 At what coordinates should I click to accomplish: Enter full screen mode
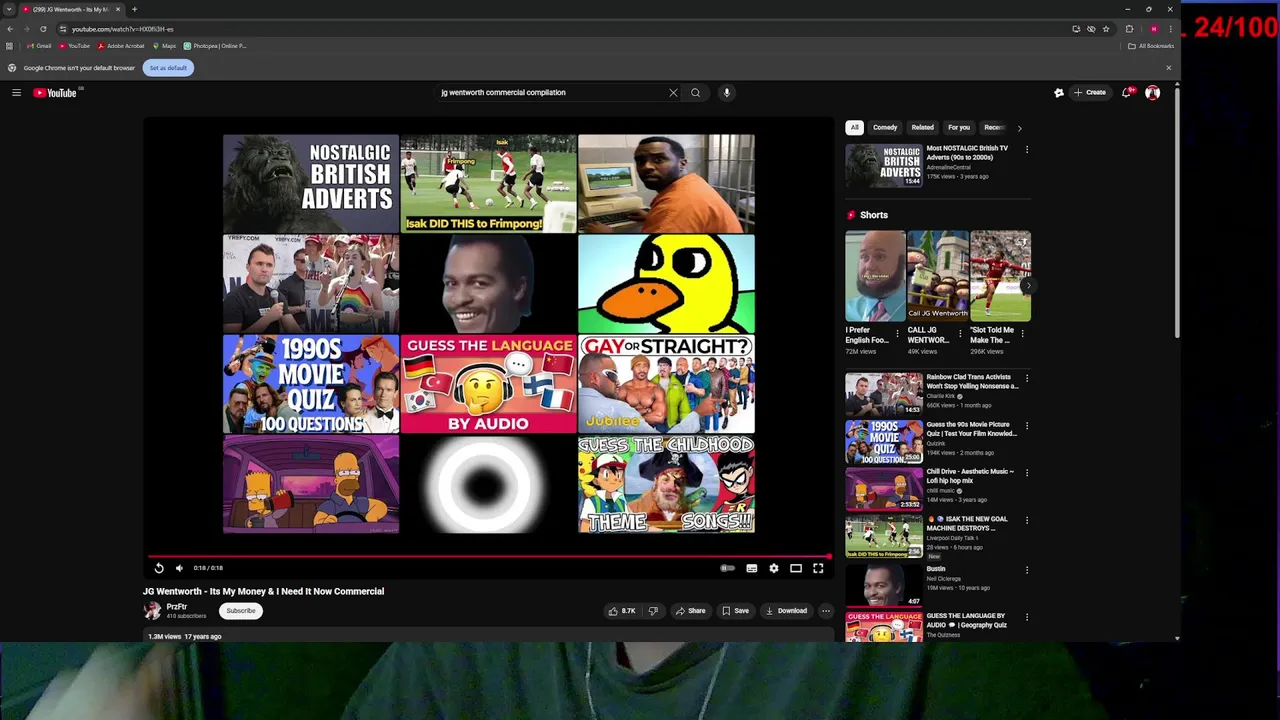pyautogui.click(x=818, y=568)
